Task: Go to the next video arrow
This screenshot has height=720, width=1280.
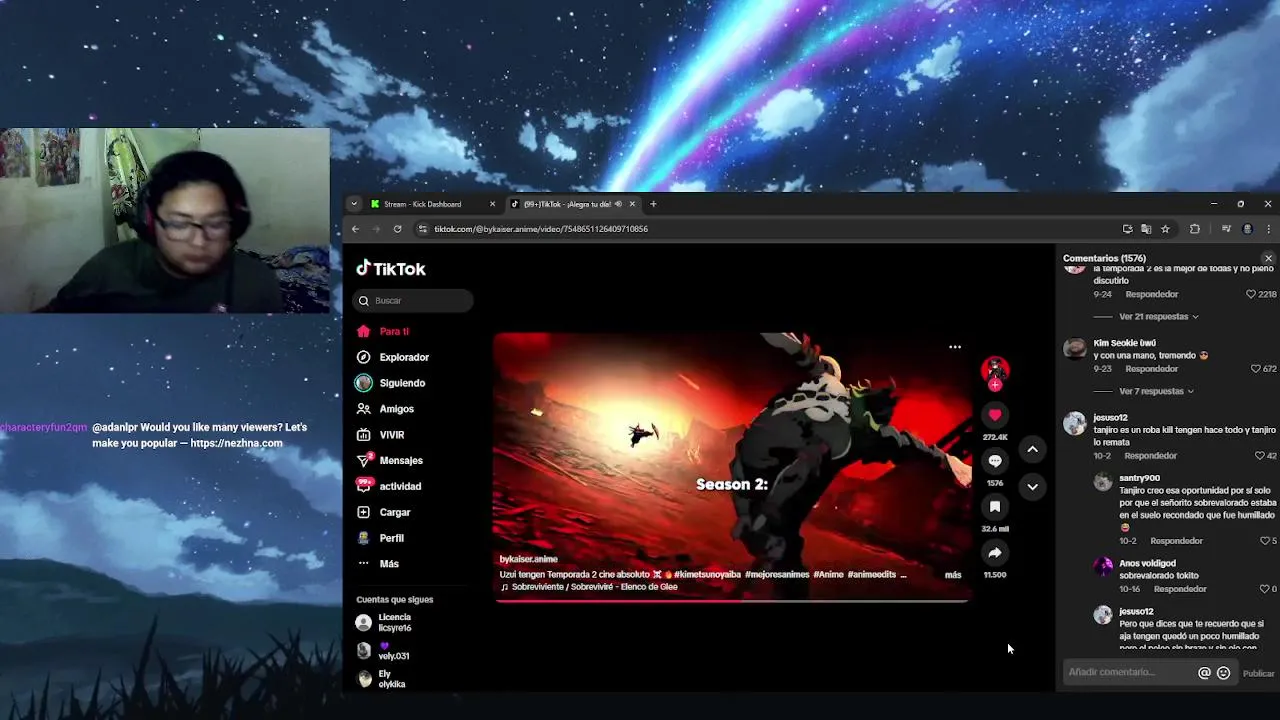Action: pos(1032,487)
